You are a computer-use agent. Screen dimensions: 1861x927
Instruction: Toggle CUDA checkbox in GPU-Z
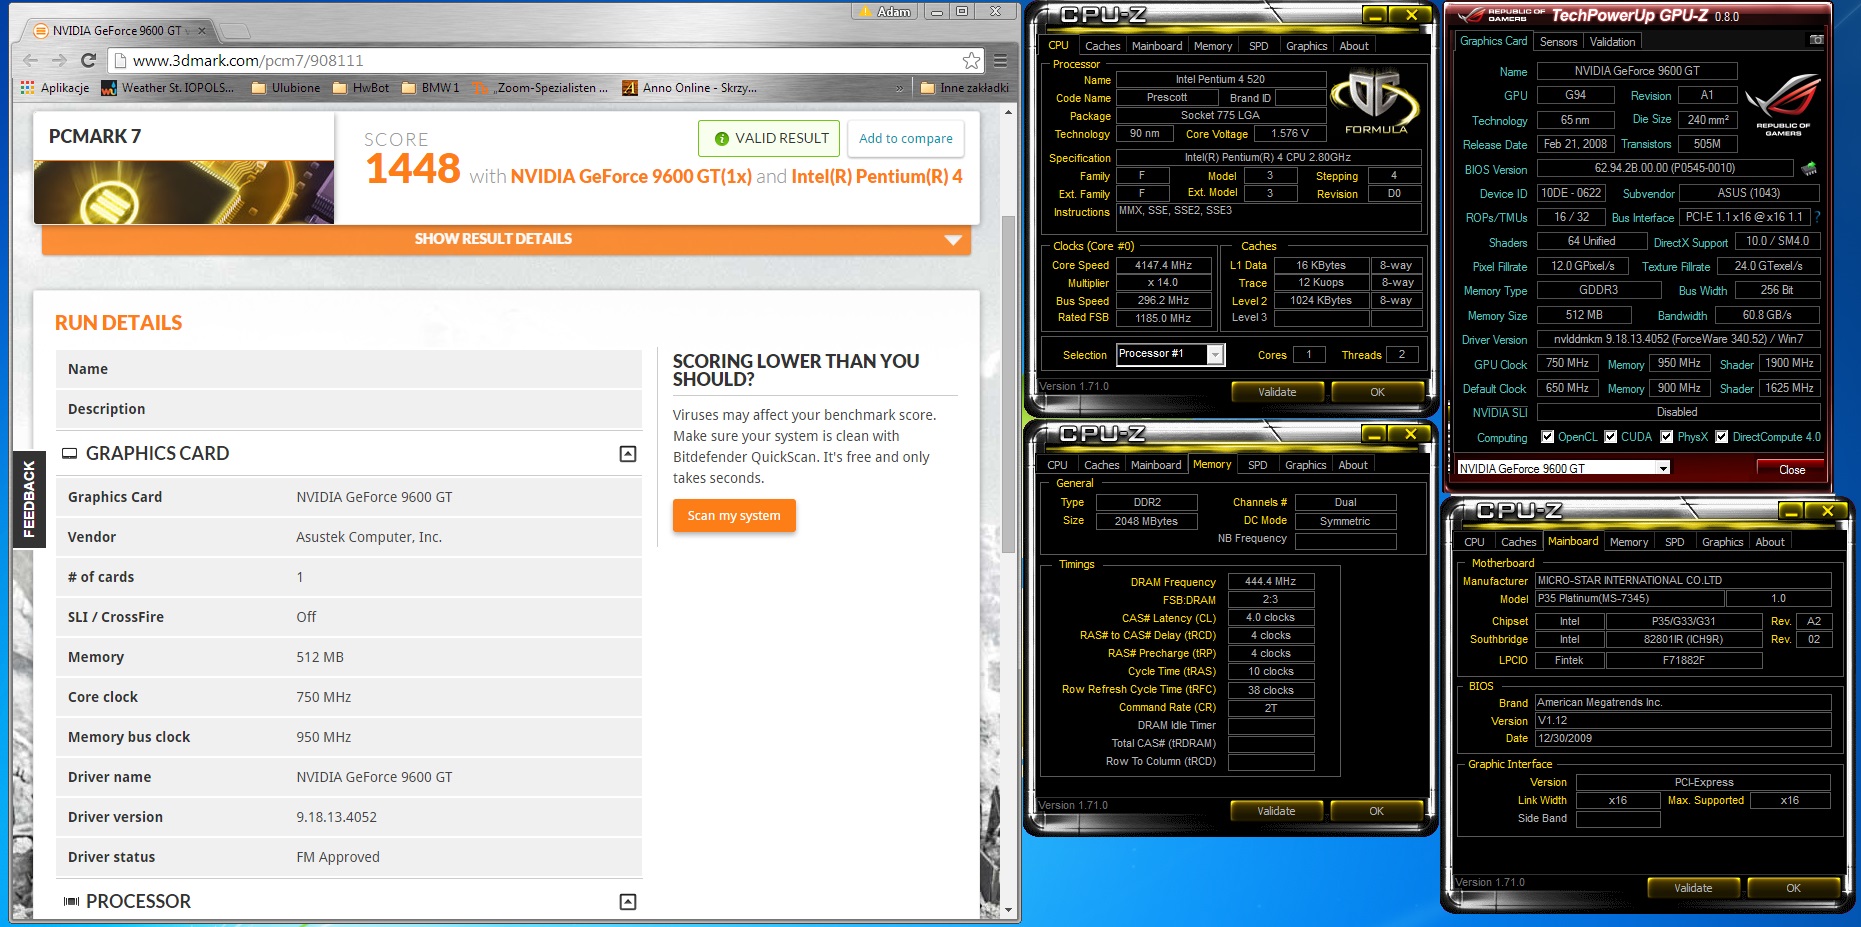[x=1611, y=437]
